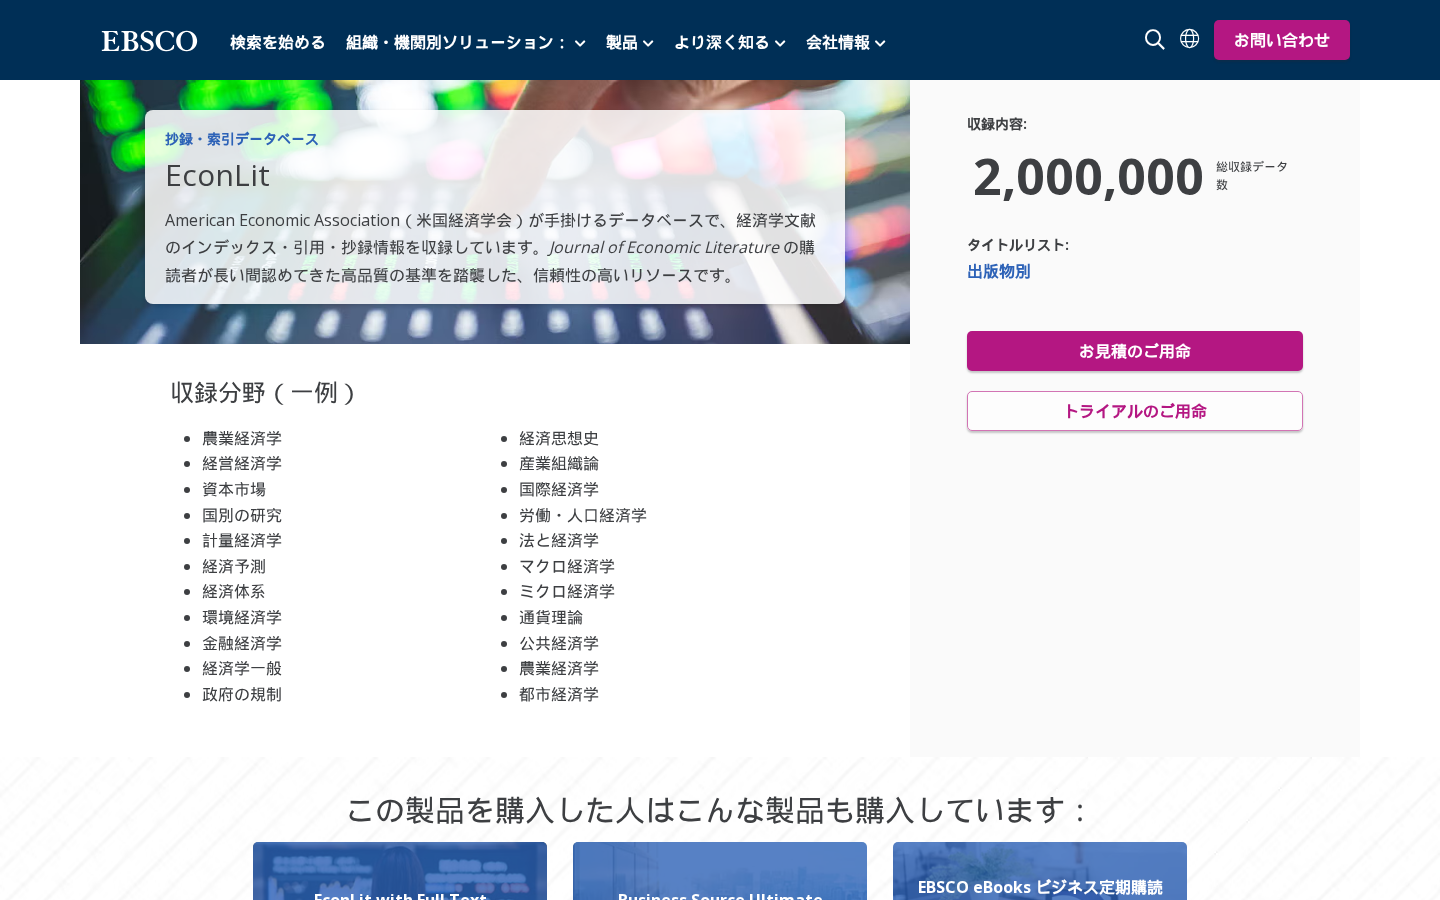Click the ミクロ経済学 list item
The width and height of the screenshot is (1440, 900).
567,591
